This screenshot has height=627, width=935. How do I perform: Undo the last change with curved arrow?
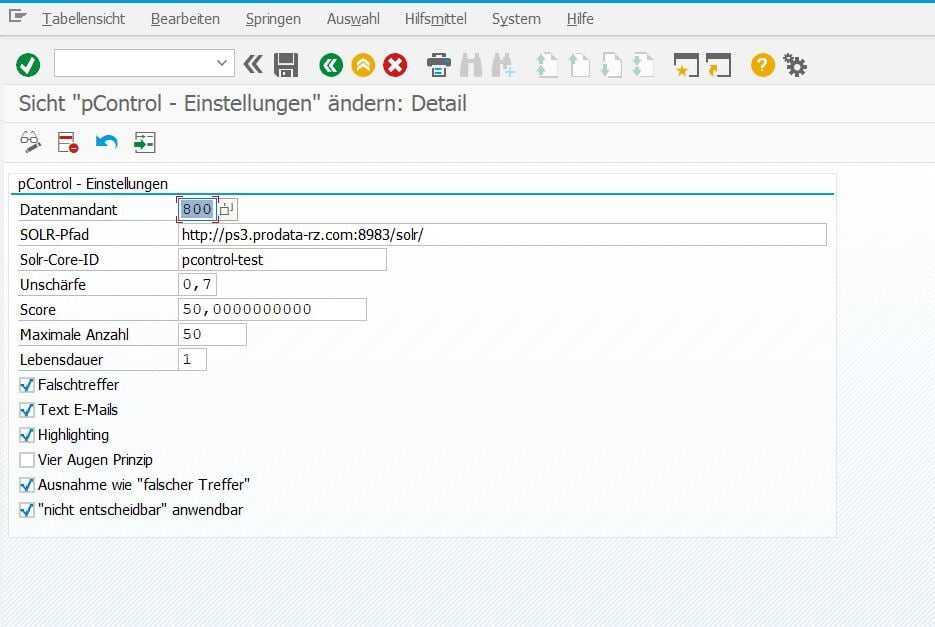104,141
